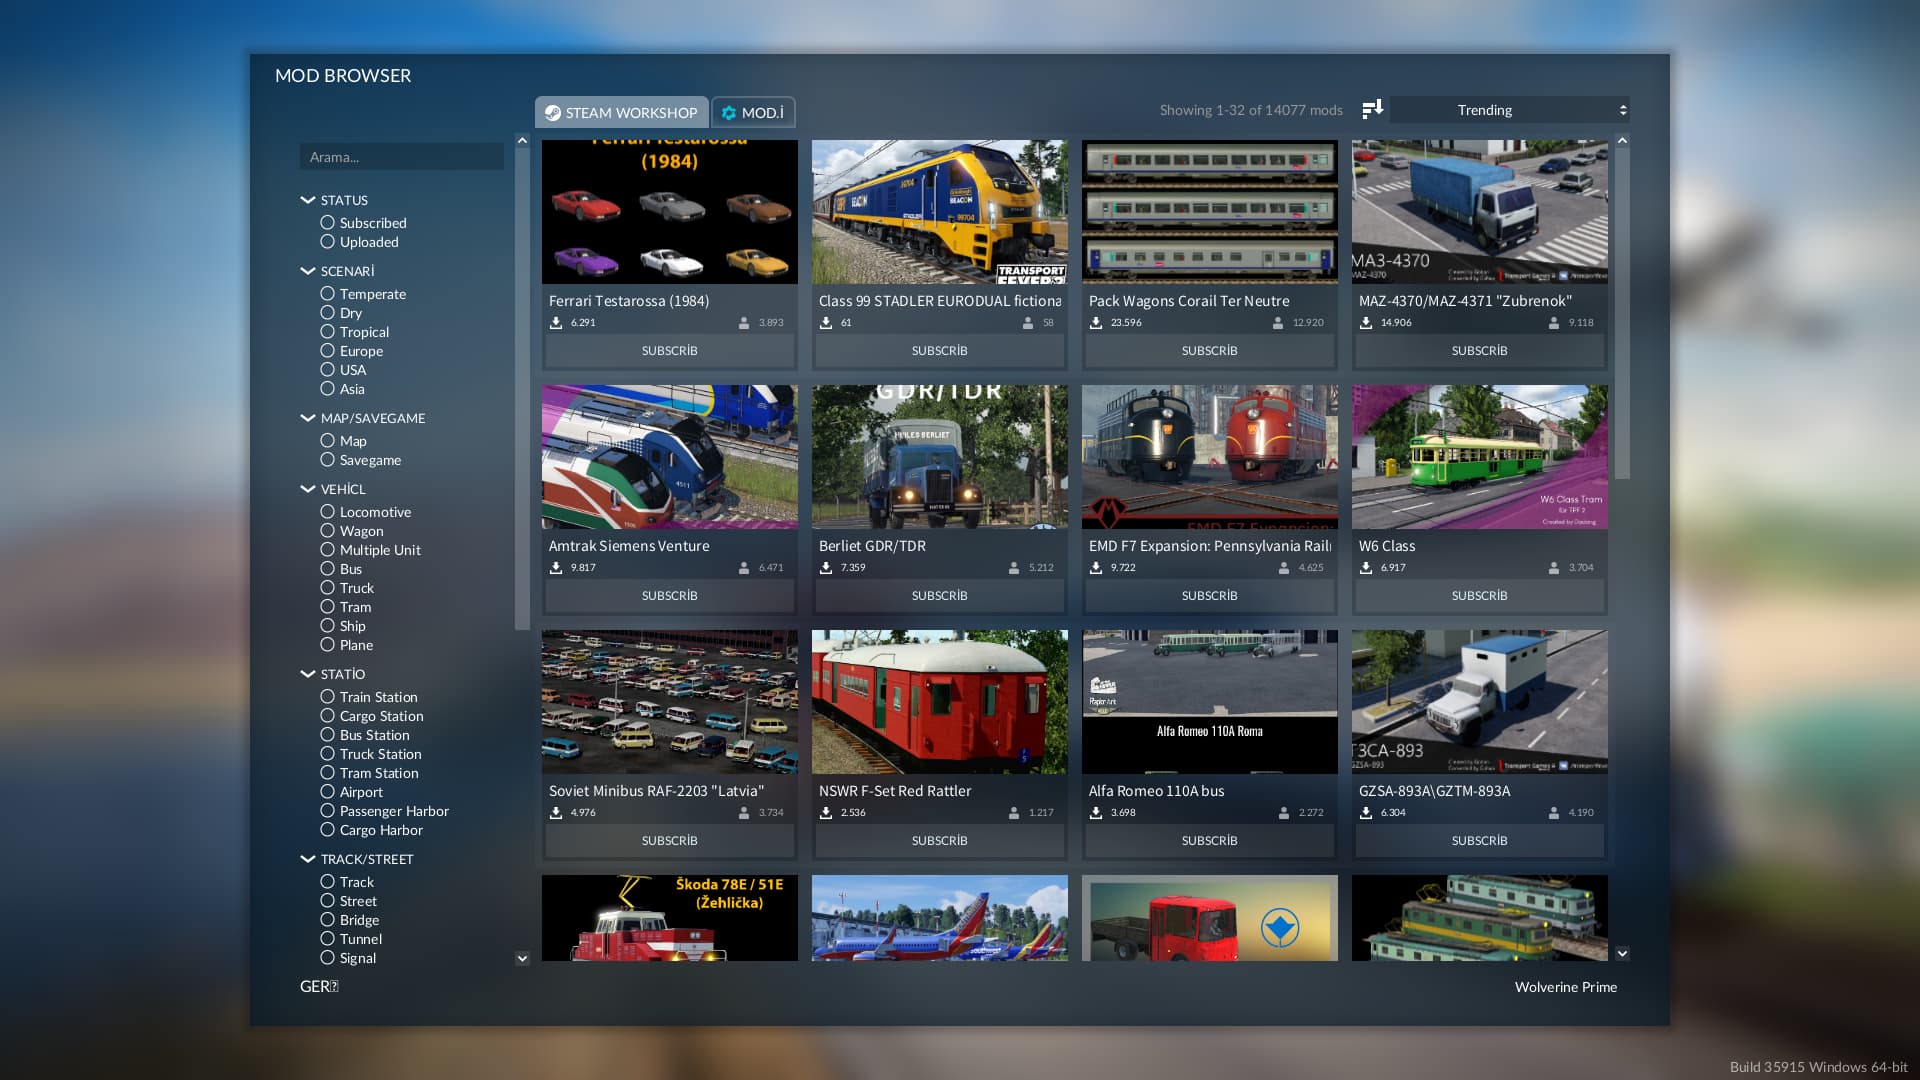Collapse the STATUS filter section

308,200
